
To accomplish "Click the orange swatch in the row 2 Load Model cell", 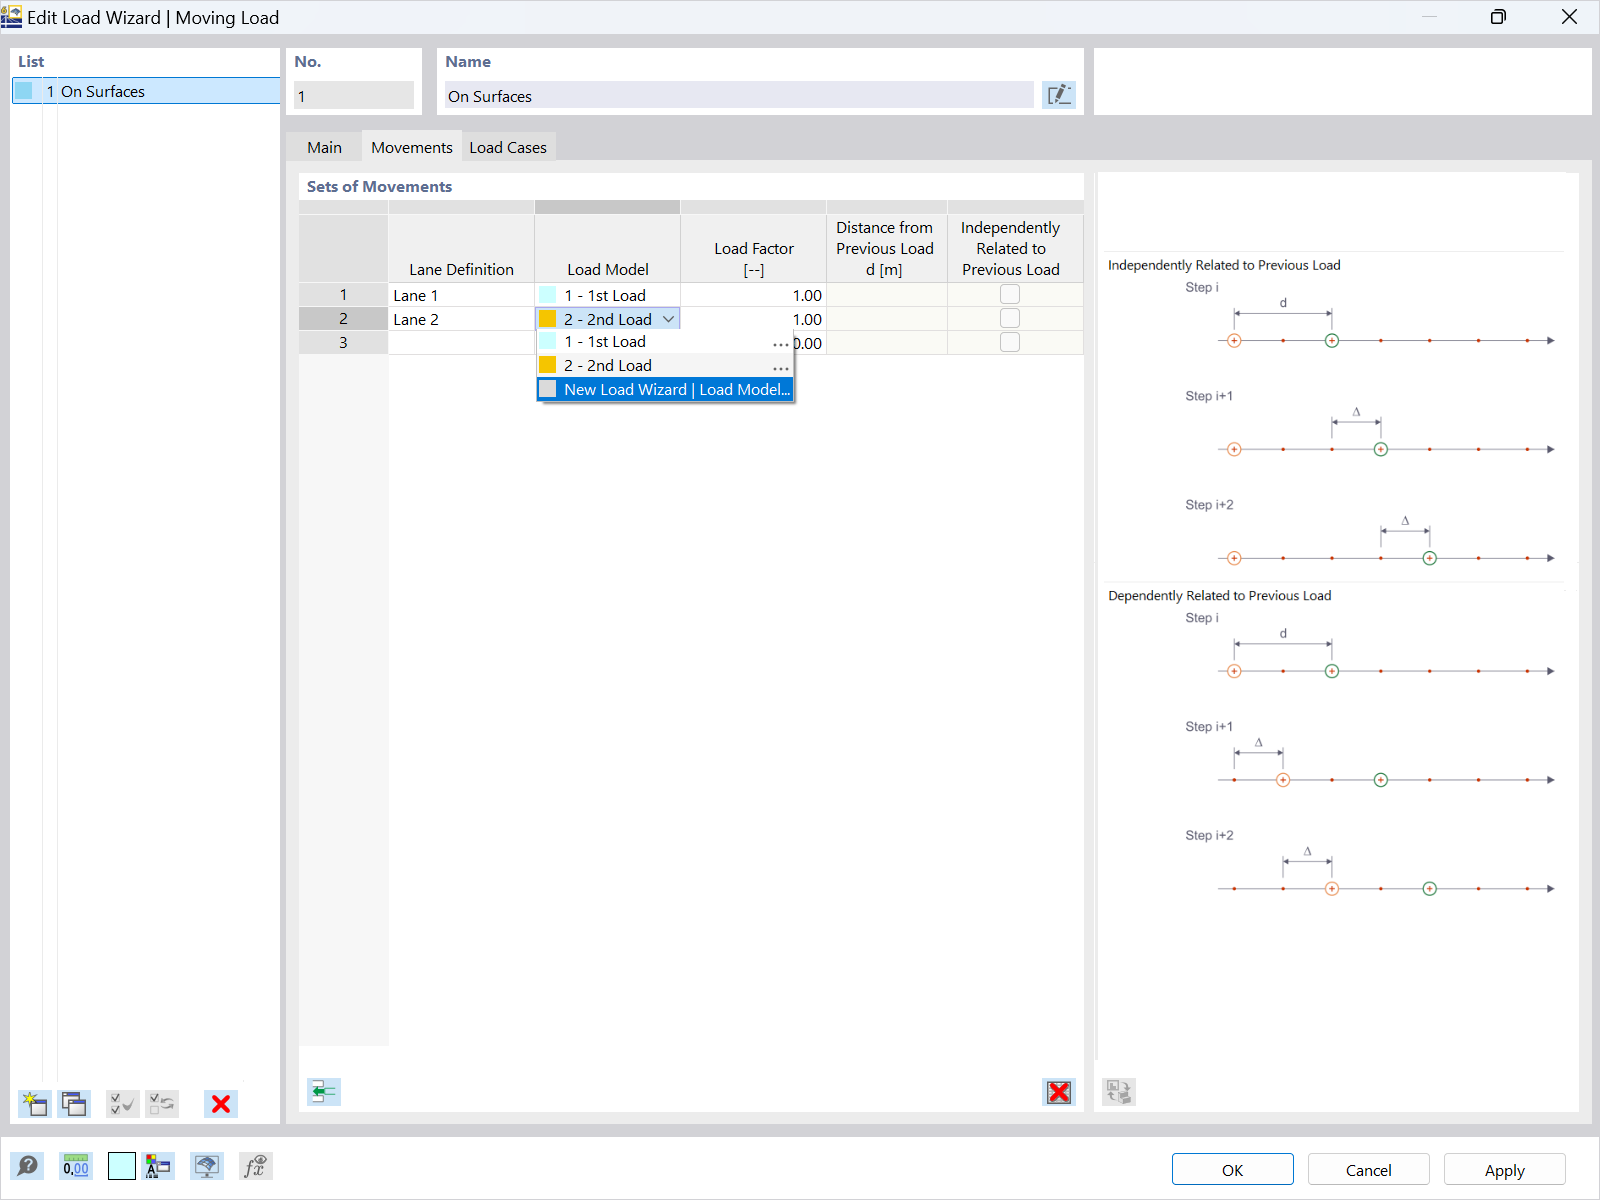I will pos(548,319).
